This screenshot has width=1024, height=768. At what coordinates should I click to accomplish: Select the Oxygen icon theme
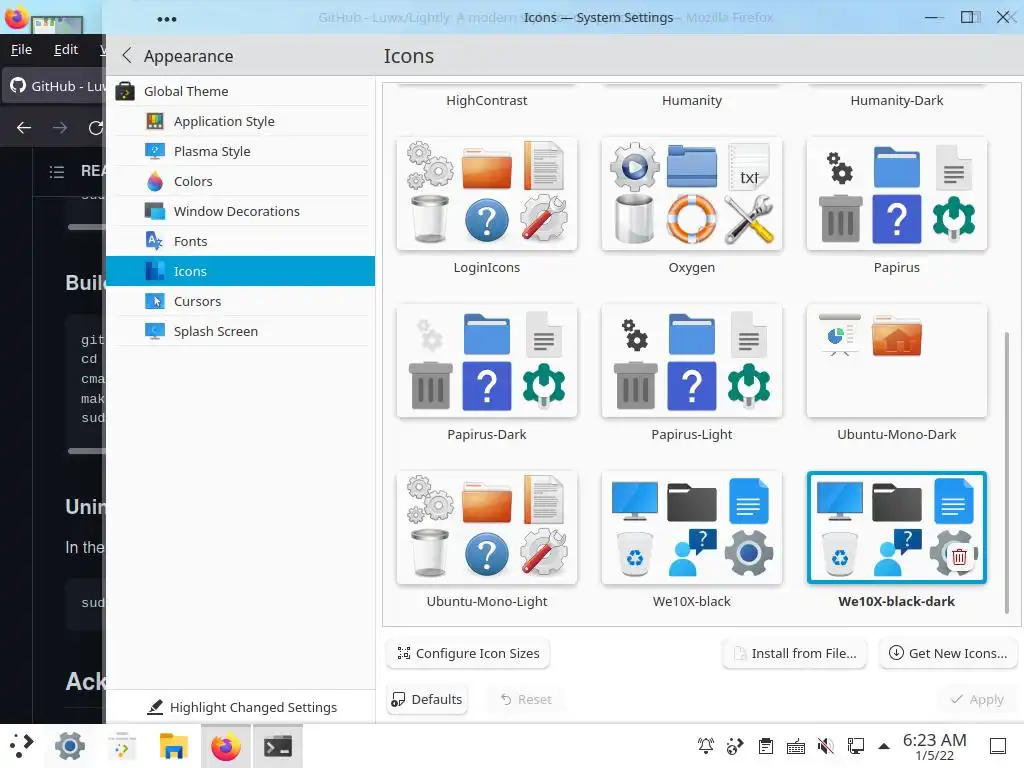coord(692,193)
